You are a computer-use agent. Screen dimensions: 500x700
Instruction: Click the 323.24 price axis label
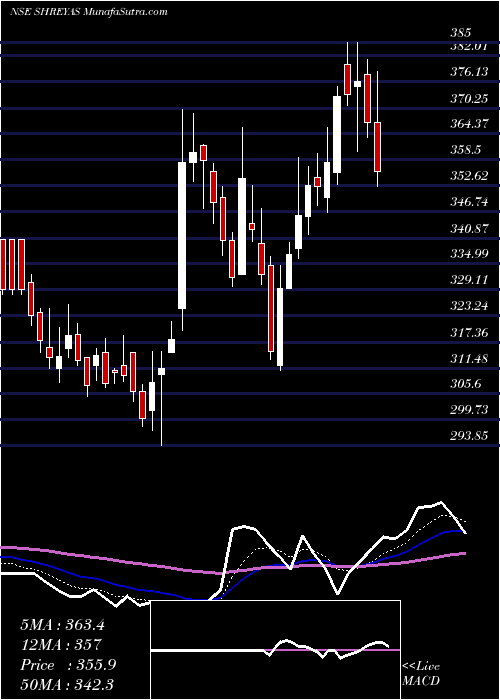[469, 306]
